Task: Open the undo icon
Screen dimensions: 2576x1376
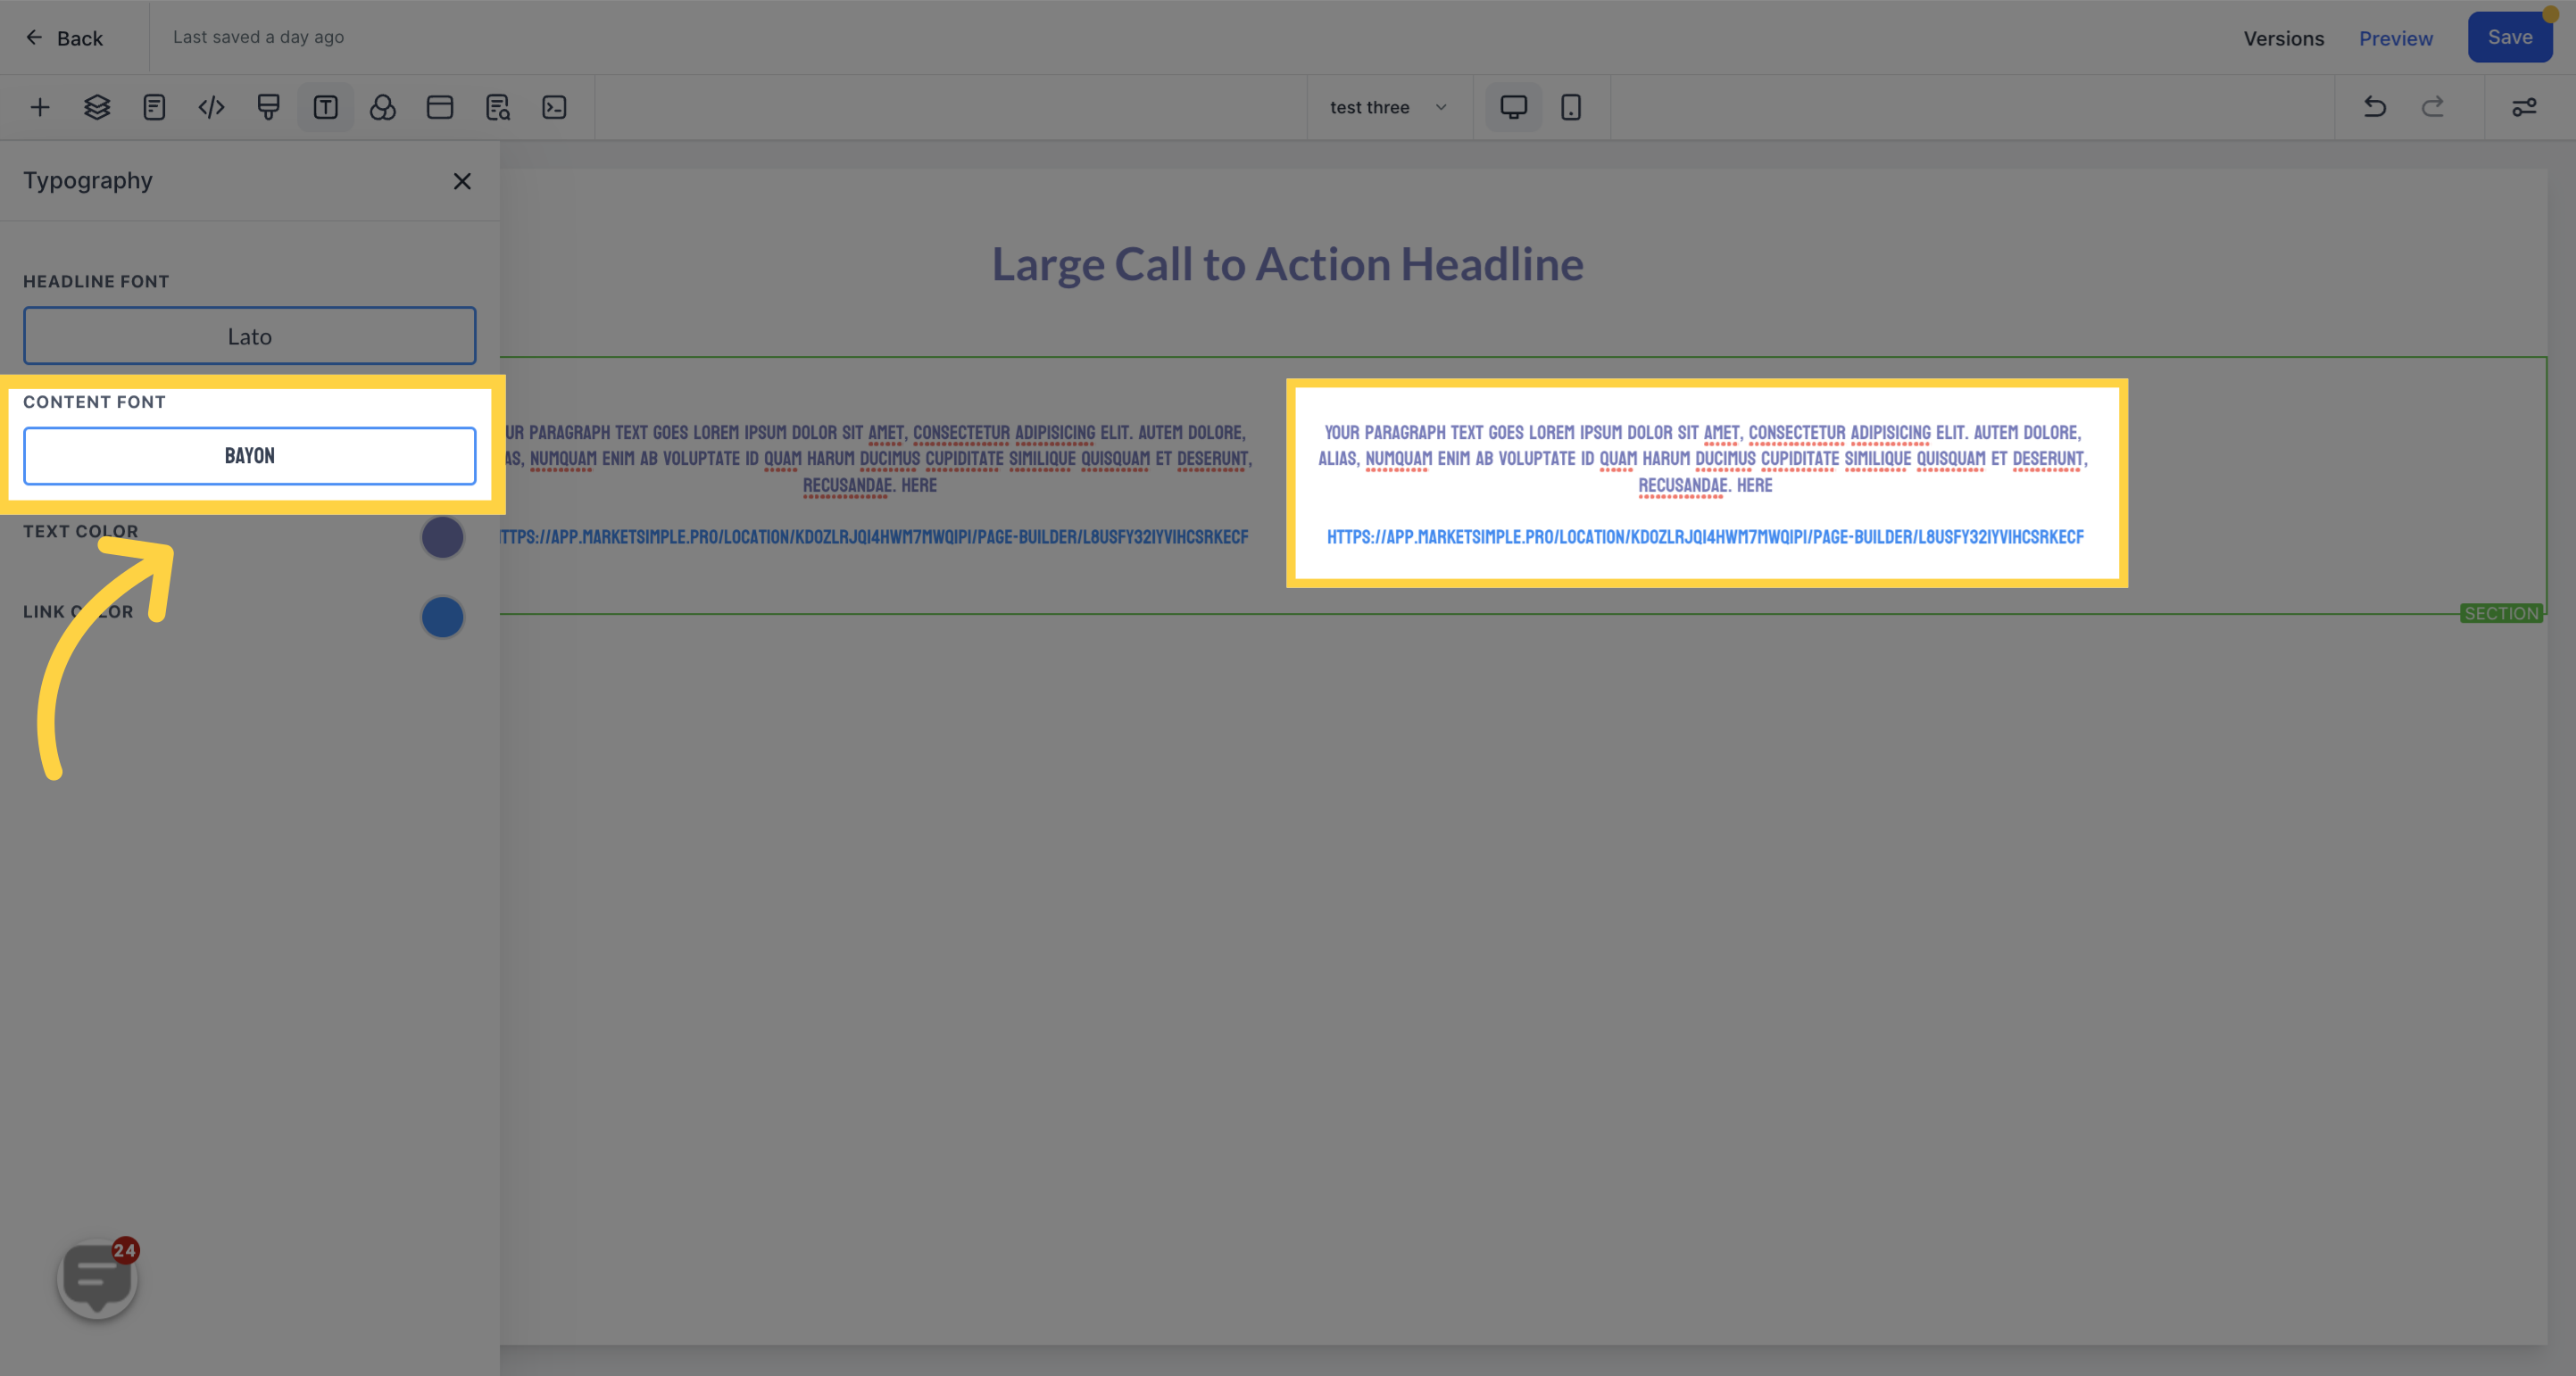Action: (2377, 107)
